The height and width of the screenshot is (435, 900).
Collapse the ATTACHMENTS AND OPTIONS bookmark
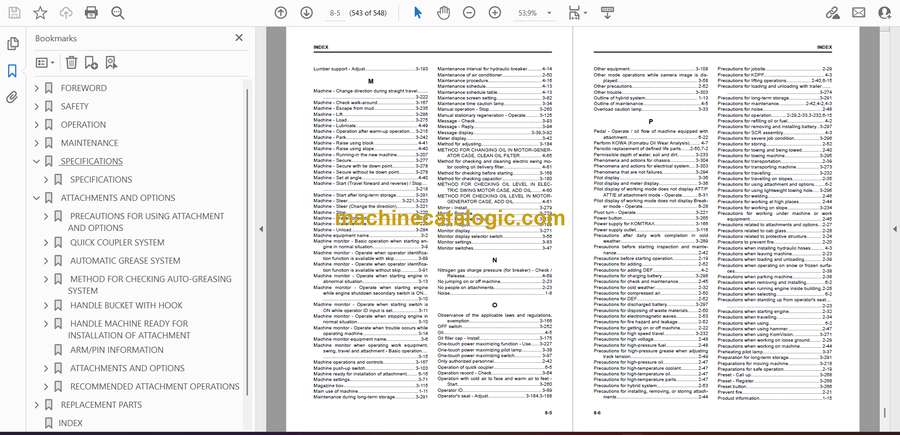click(37, 198)
